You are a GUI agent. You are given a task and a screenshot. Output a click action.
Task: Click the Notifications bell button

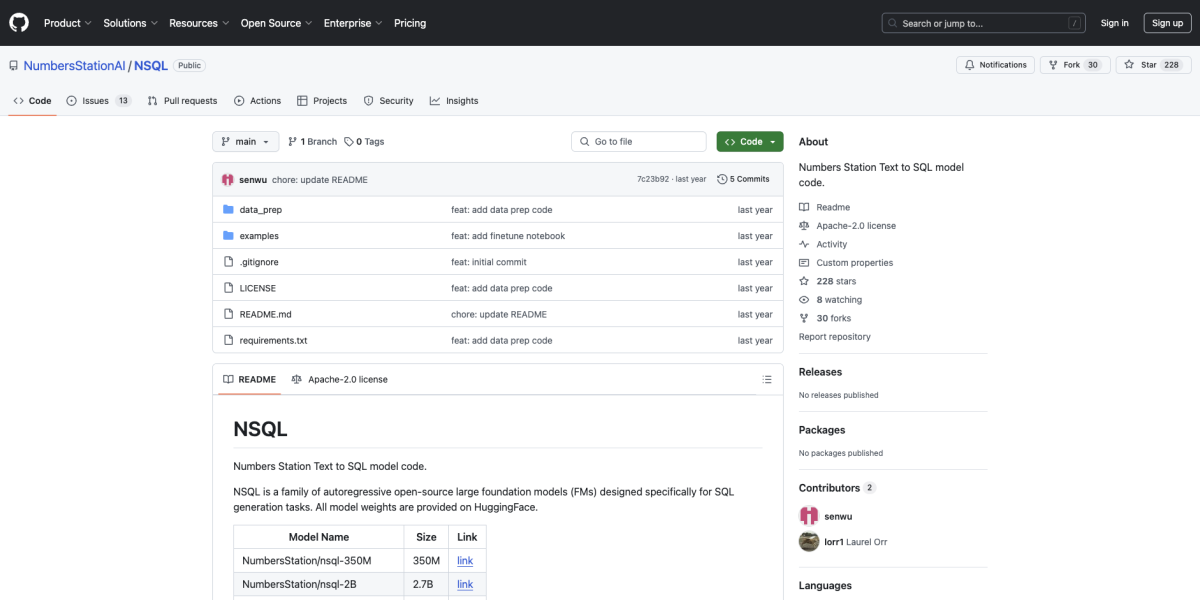coord(995,65)
